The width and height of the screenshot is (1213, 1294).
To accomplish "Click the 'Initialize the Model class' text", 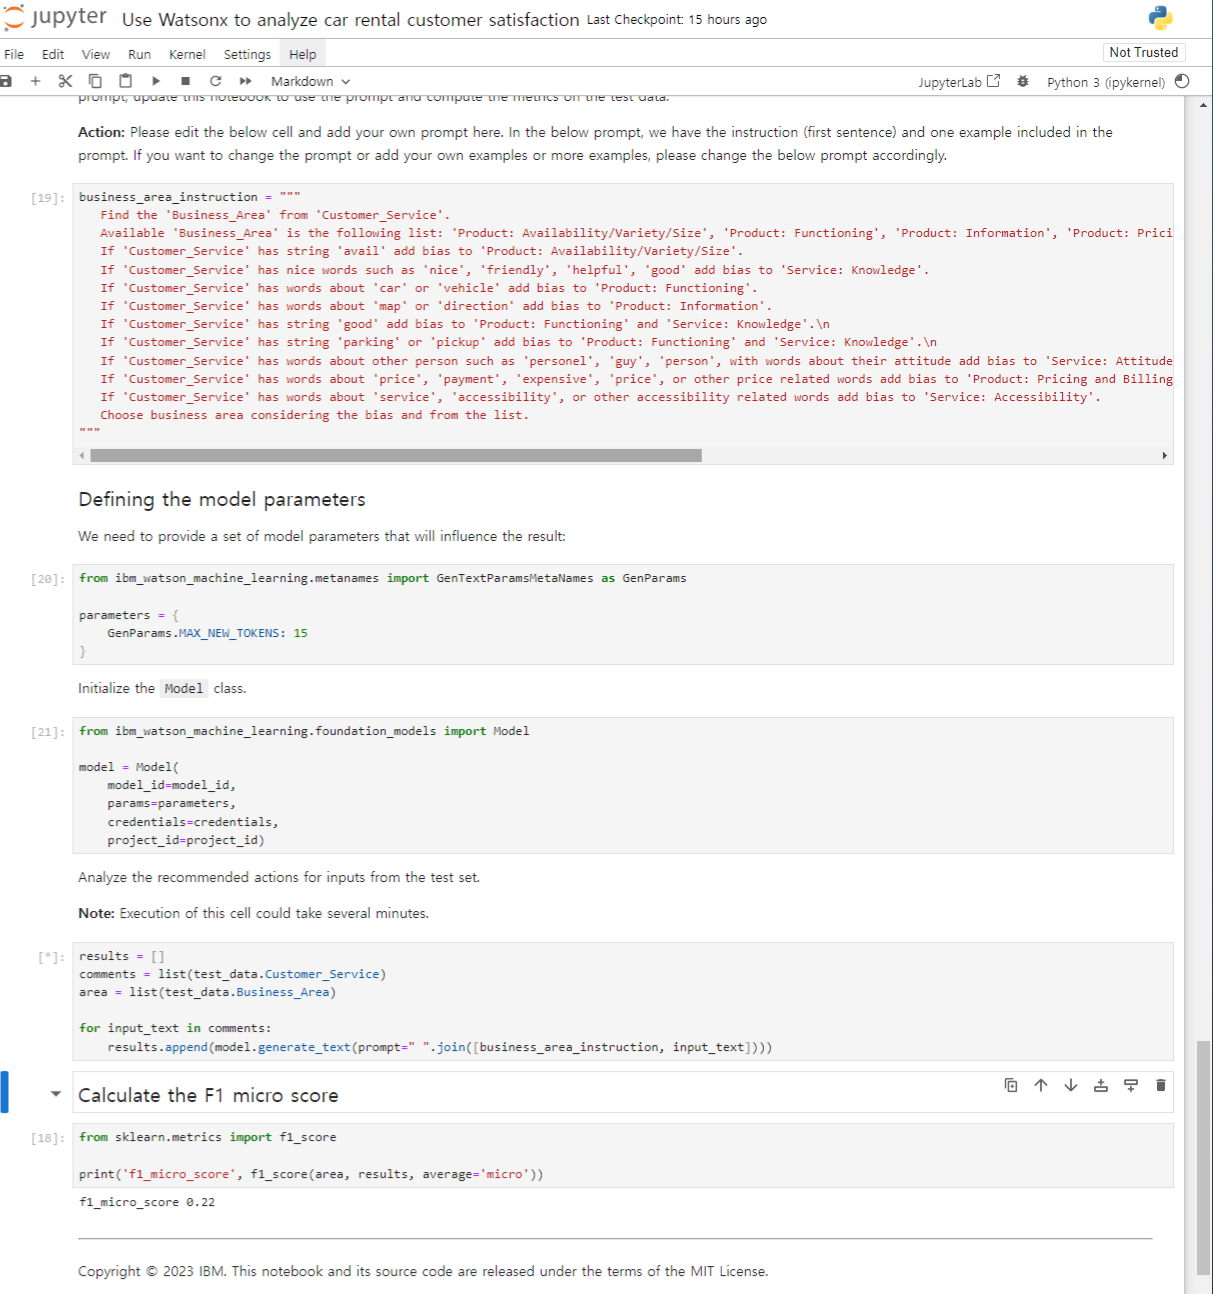I will point(162,688).
